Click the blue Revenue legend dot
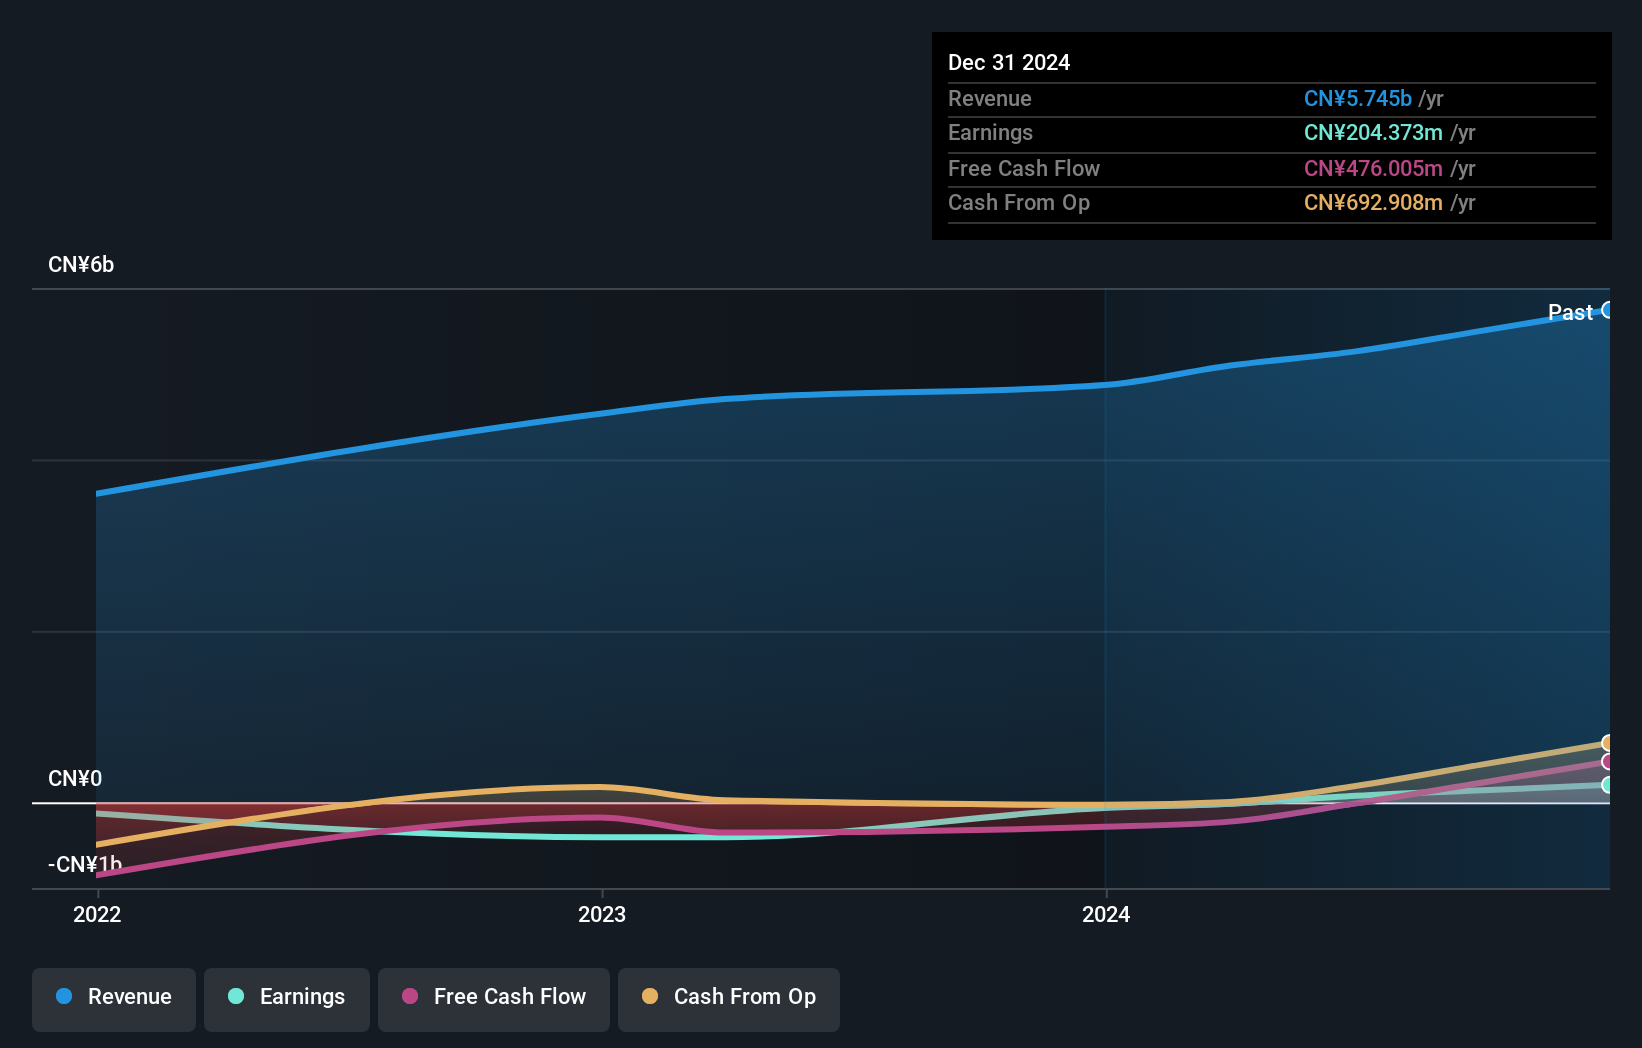 coord(64,996)
